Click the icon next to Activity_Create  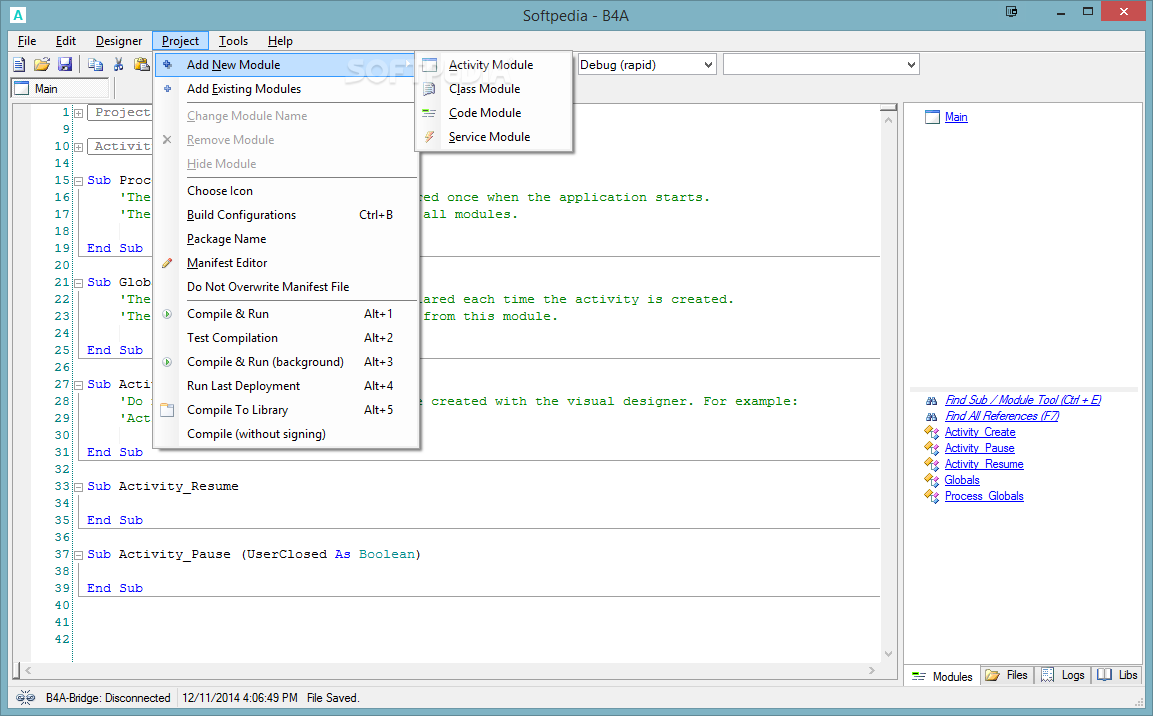coord(932,432)
